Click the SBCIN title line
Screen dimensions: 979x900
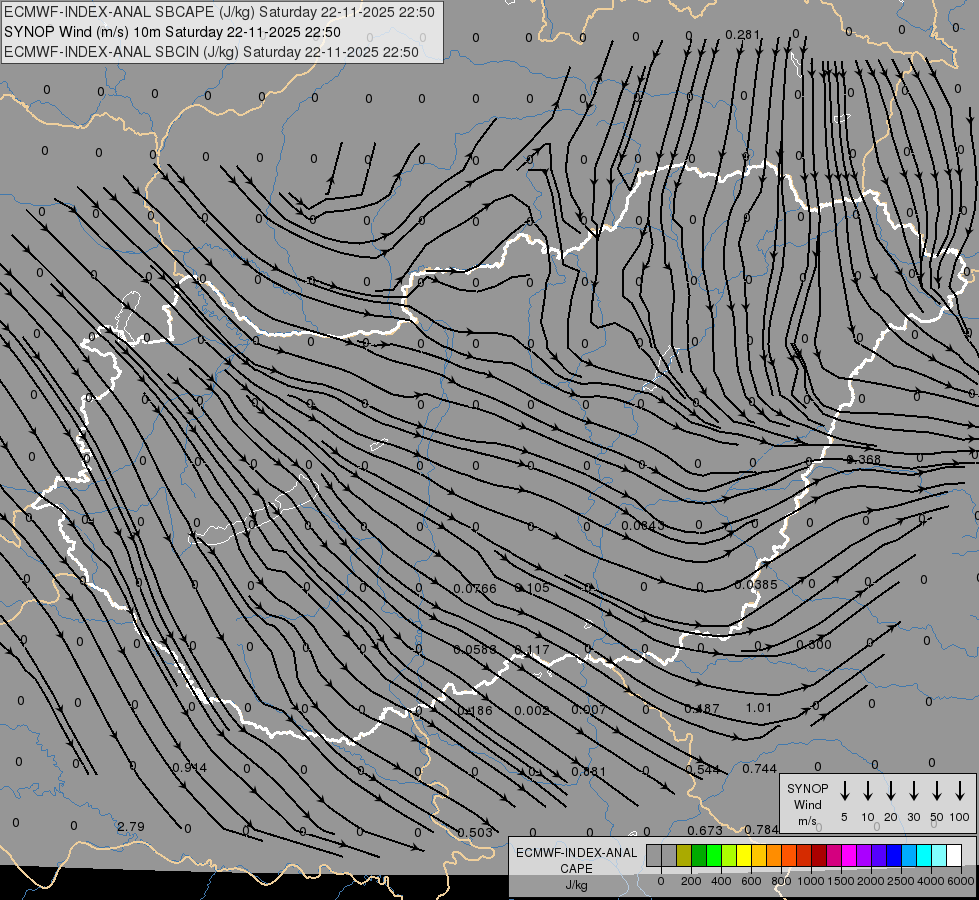pyautogui.click(x=211, y=52)
